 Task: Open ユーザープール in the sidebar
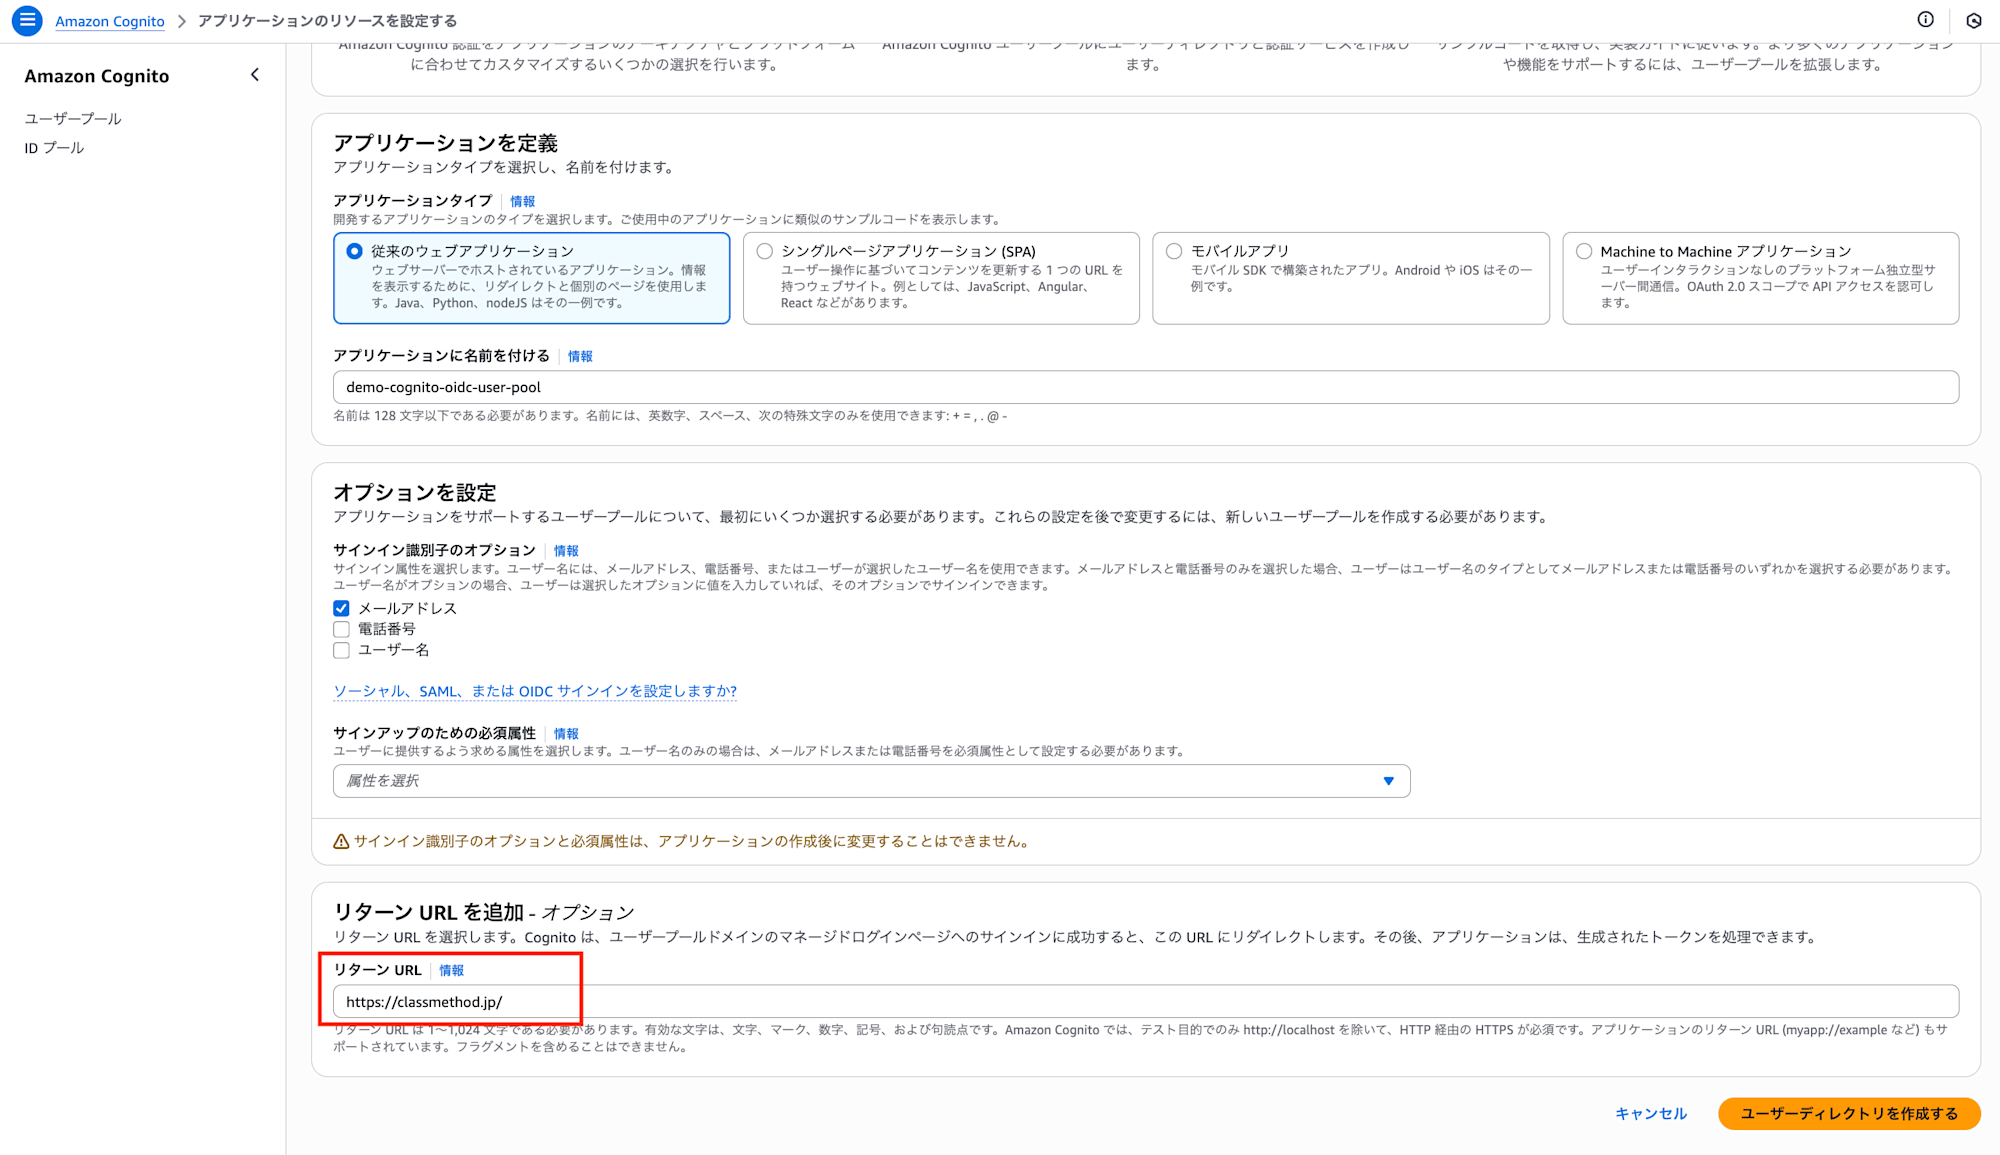coord(73,118)
